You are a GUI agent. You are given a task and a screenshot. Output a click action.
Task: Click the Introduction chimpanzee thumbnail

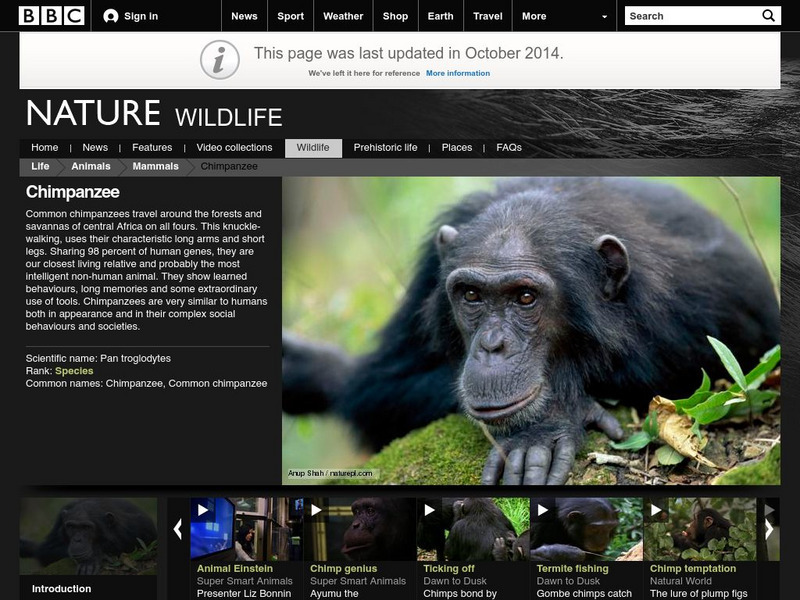click(88, 536)
